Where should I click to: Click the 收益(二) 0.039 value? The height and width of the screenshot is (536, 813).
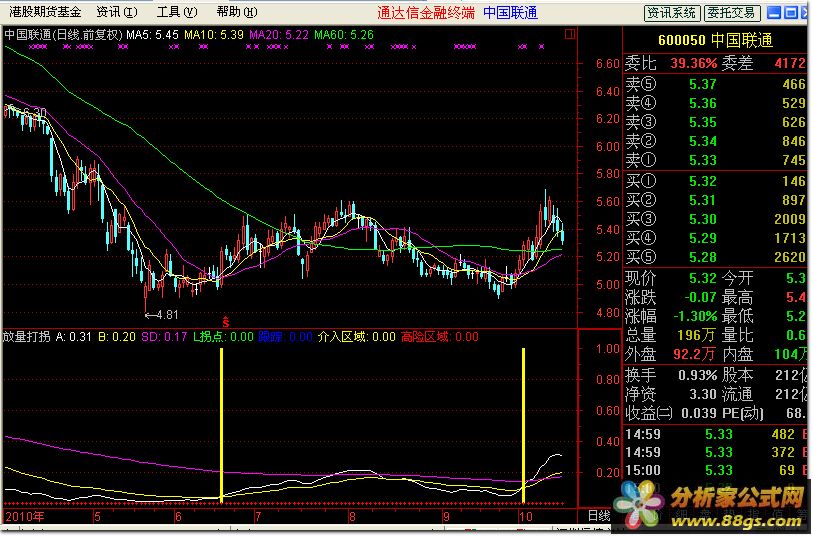699,414
